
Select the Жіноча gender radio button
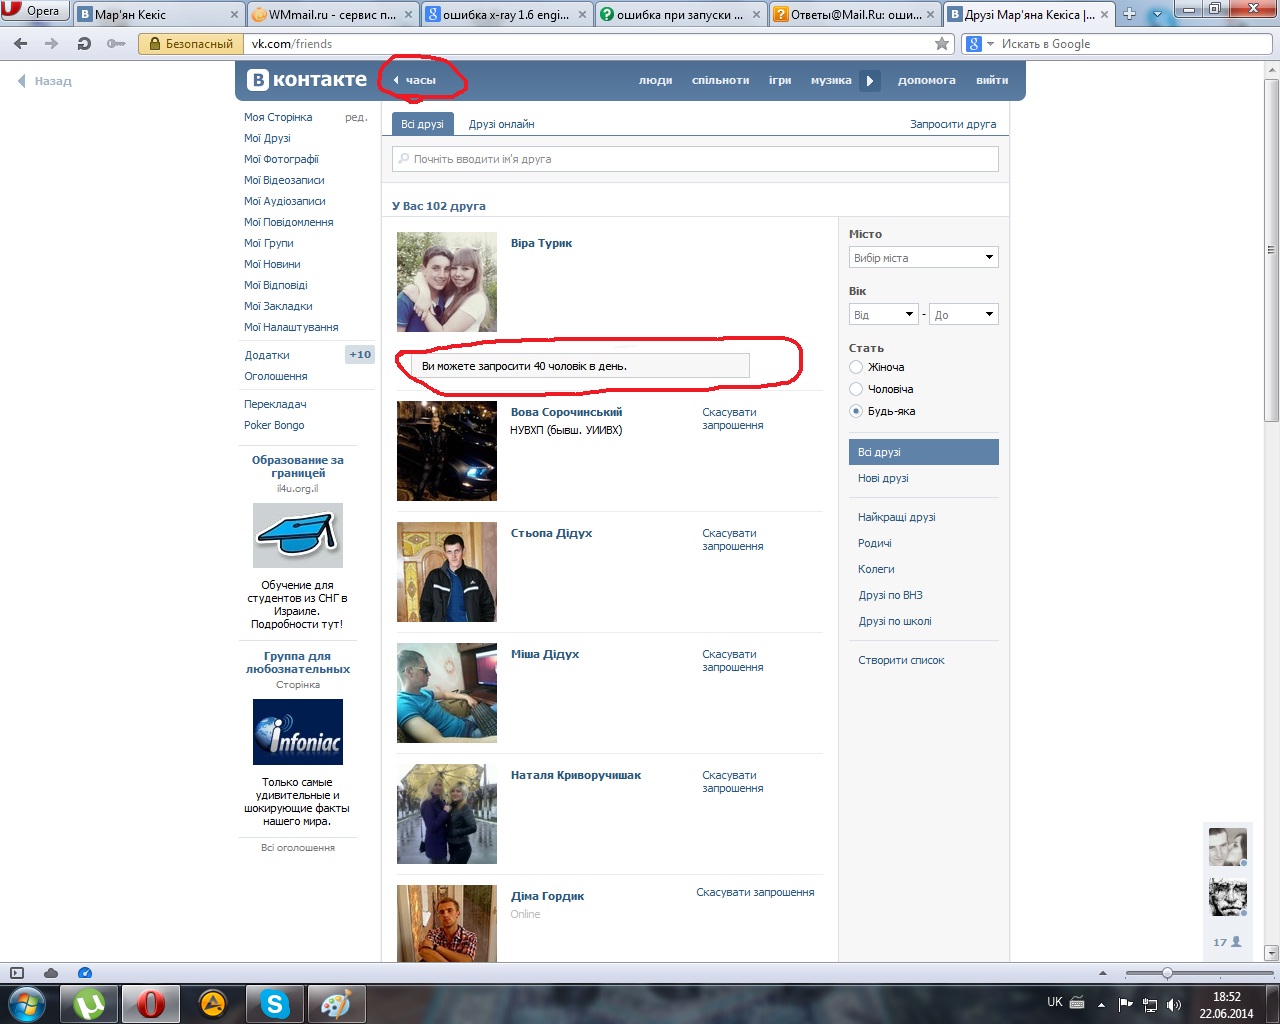856,367
